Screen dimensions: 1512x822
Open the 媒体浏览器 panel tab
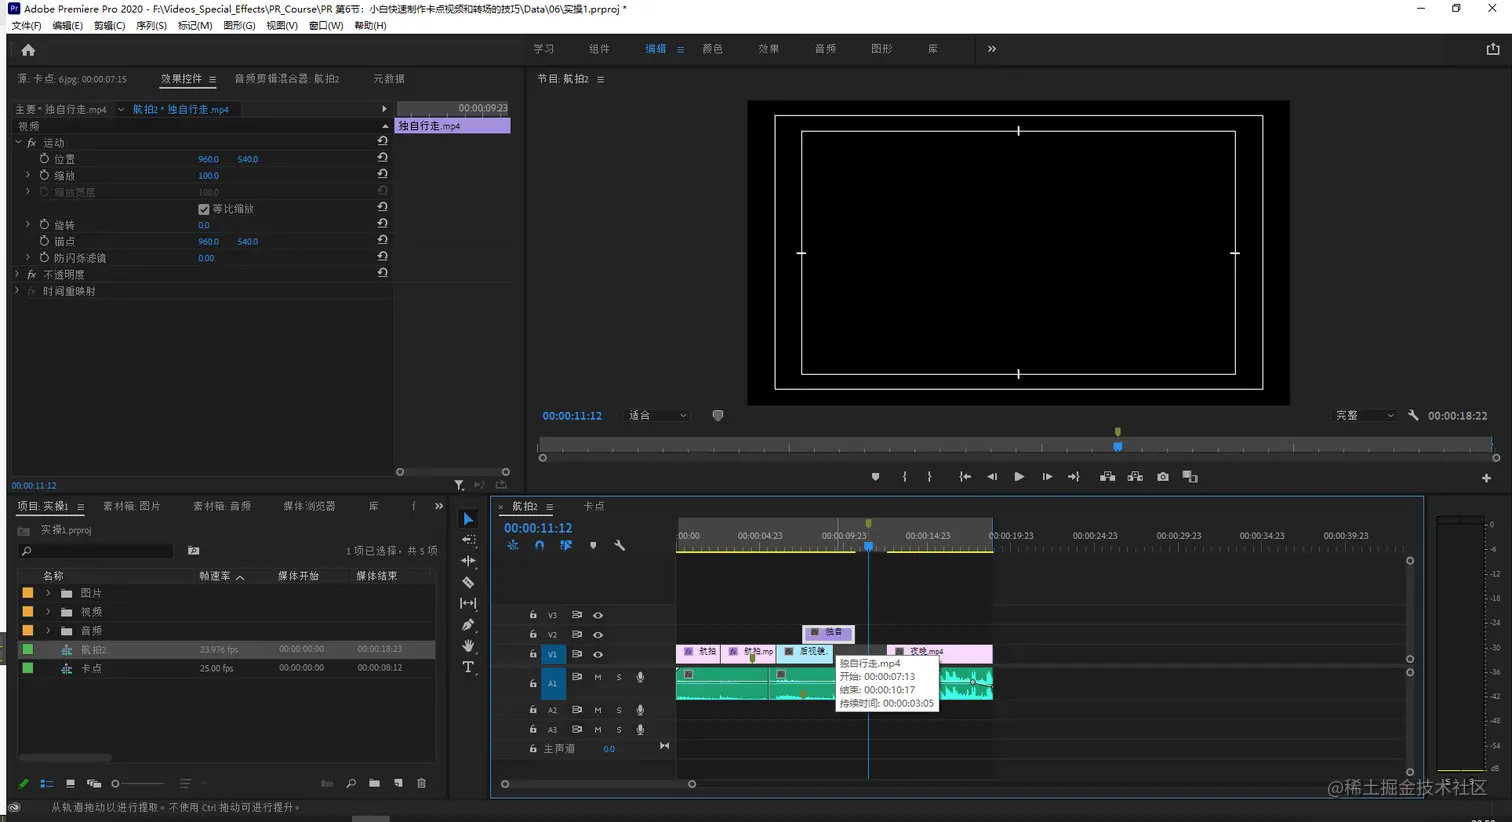coord(309,506)
